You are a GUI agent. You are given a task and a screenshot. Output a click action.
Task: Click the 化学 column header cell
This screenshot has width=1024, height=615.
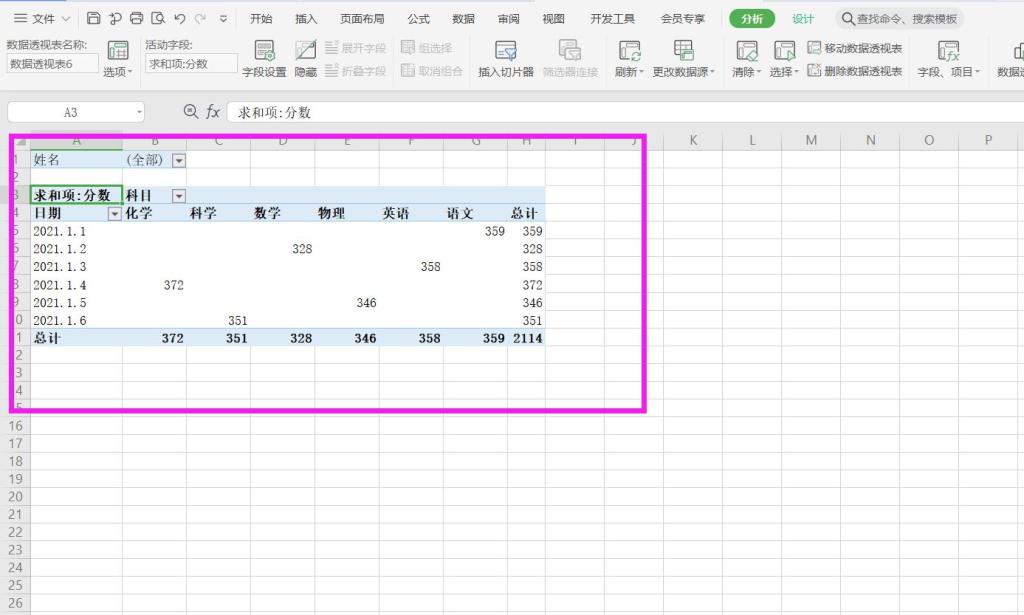tap(154, 213)
